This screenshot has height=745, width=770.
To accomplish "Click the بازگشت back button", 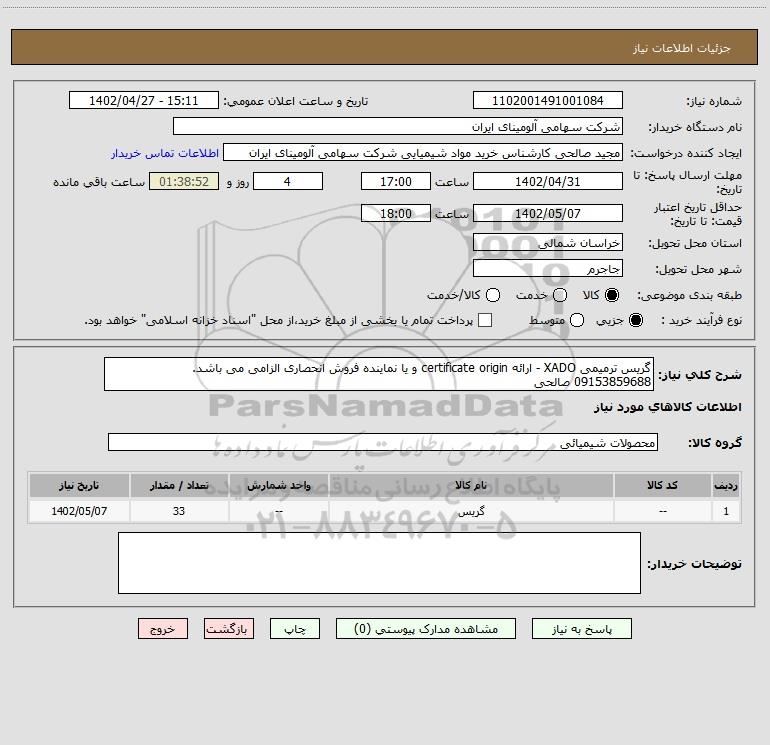I will tap(229, 629).
